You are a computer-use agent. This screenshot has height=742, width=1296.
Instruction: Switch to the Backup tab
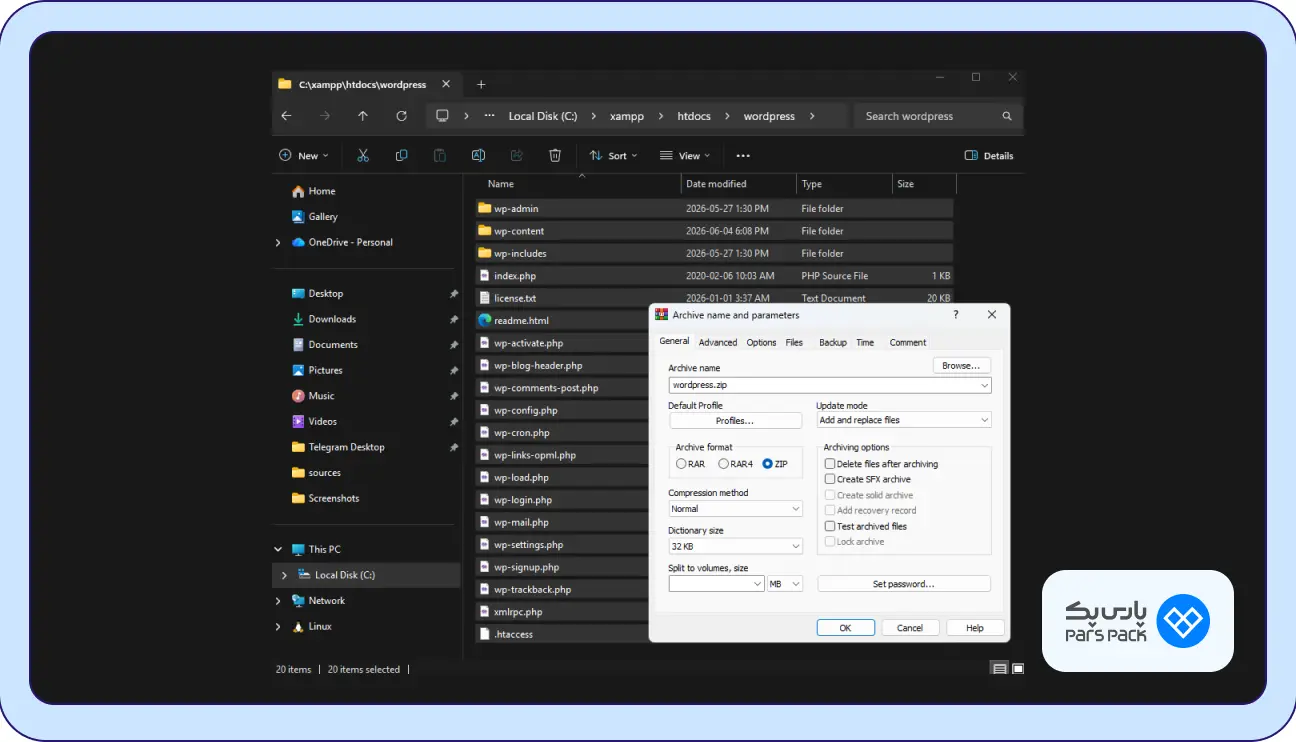pyautogui.click(x=833, y=342)
